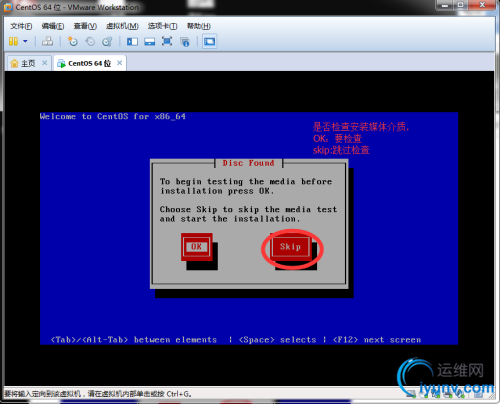
Task: Click the "<F12> next screen" hint text
Action: [377, 340]
